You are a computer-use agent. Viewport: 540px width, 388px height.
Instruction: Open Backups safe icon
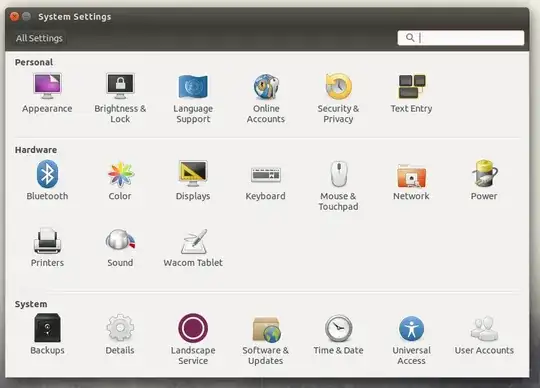[47, 328]
